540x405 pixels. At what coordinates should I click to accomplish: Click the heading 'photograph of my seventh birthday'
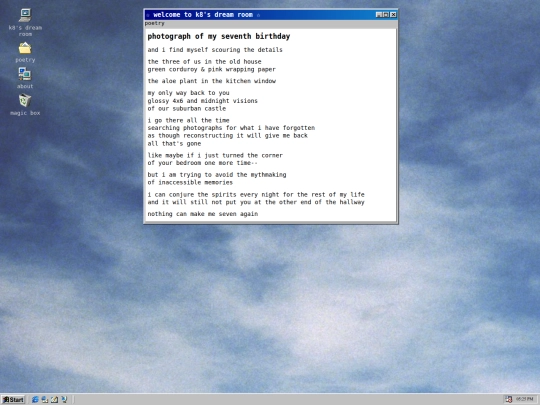[219, 37]
